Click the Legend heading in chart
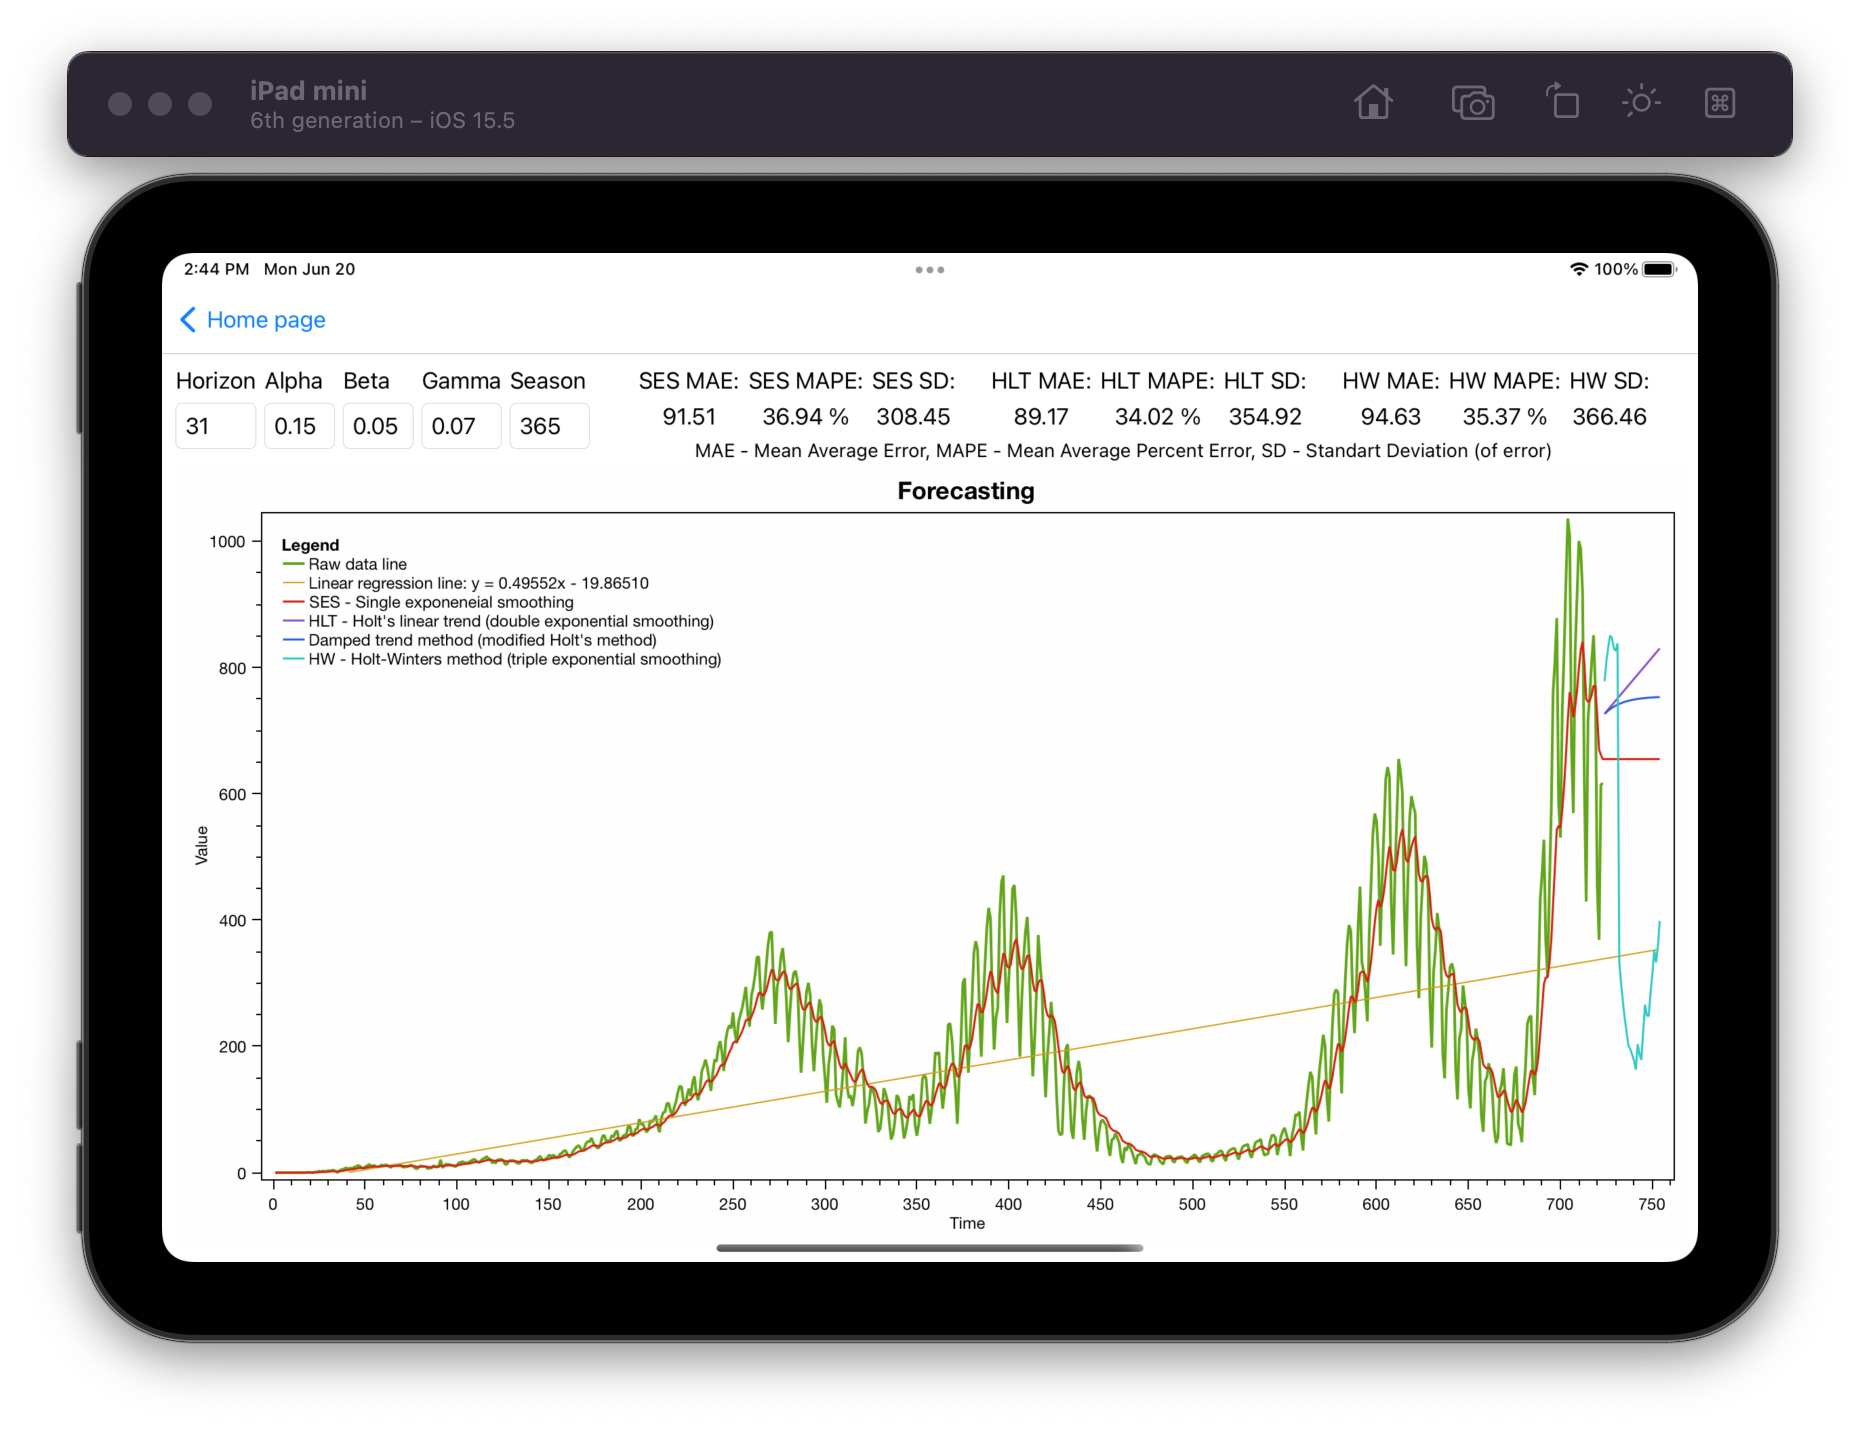The image size is (1860, 1442). point(310,545)
